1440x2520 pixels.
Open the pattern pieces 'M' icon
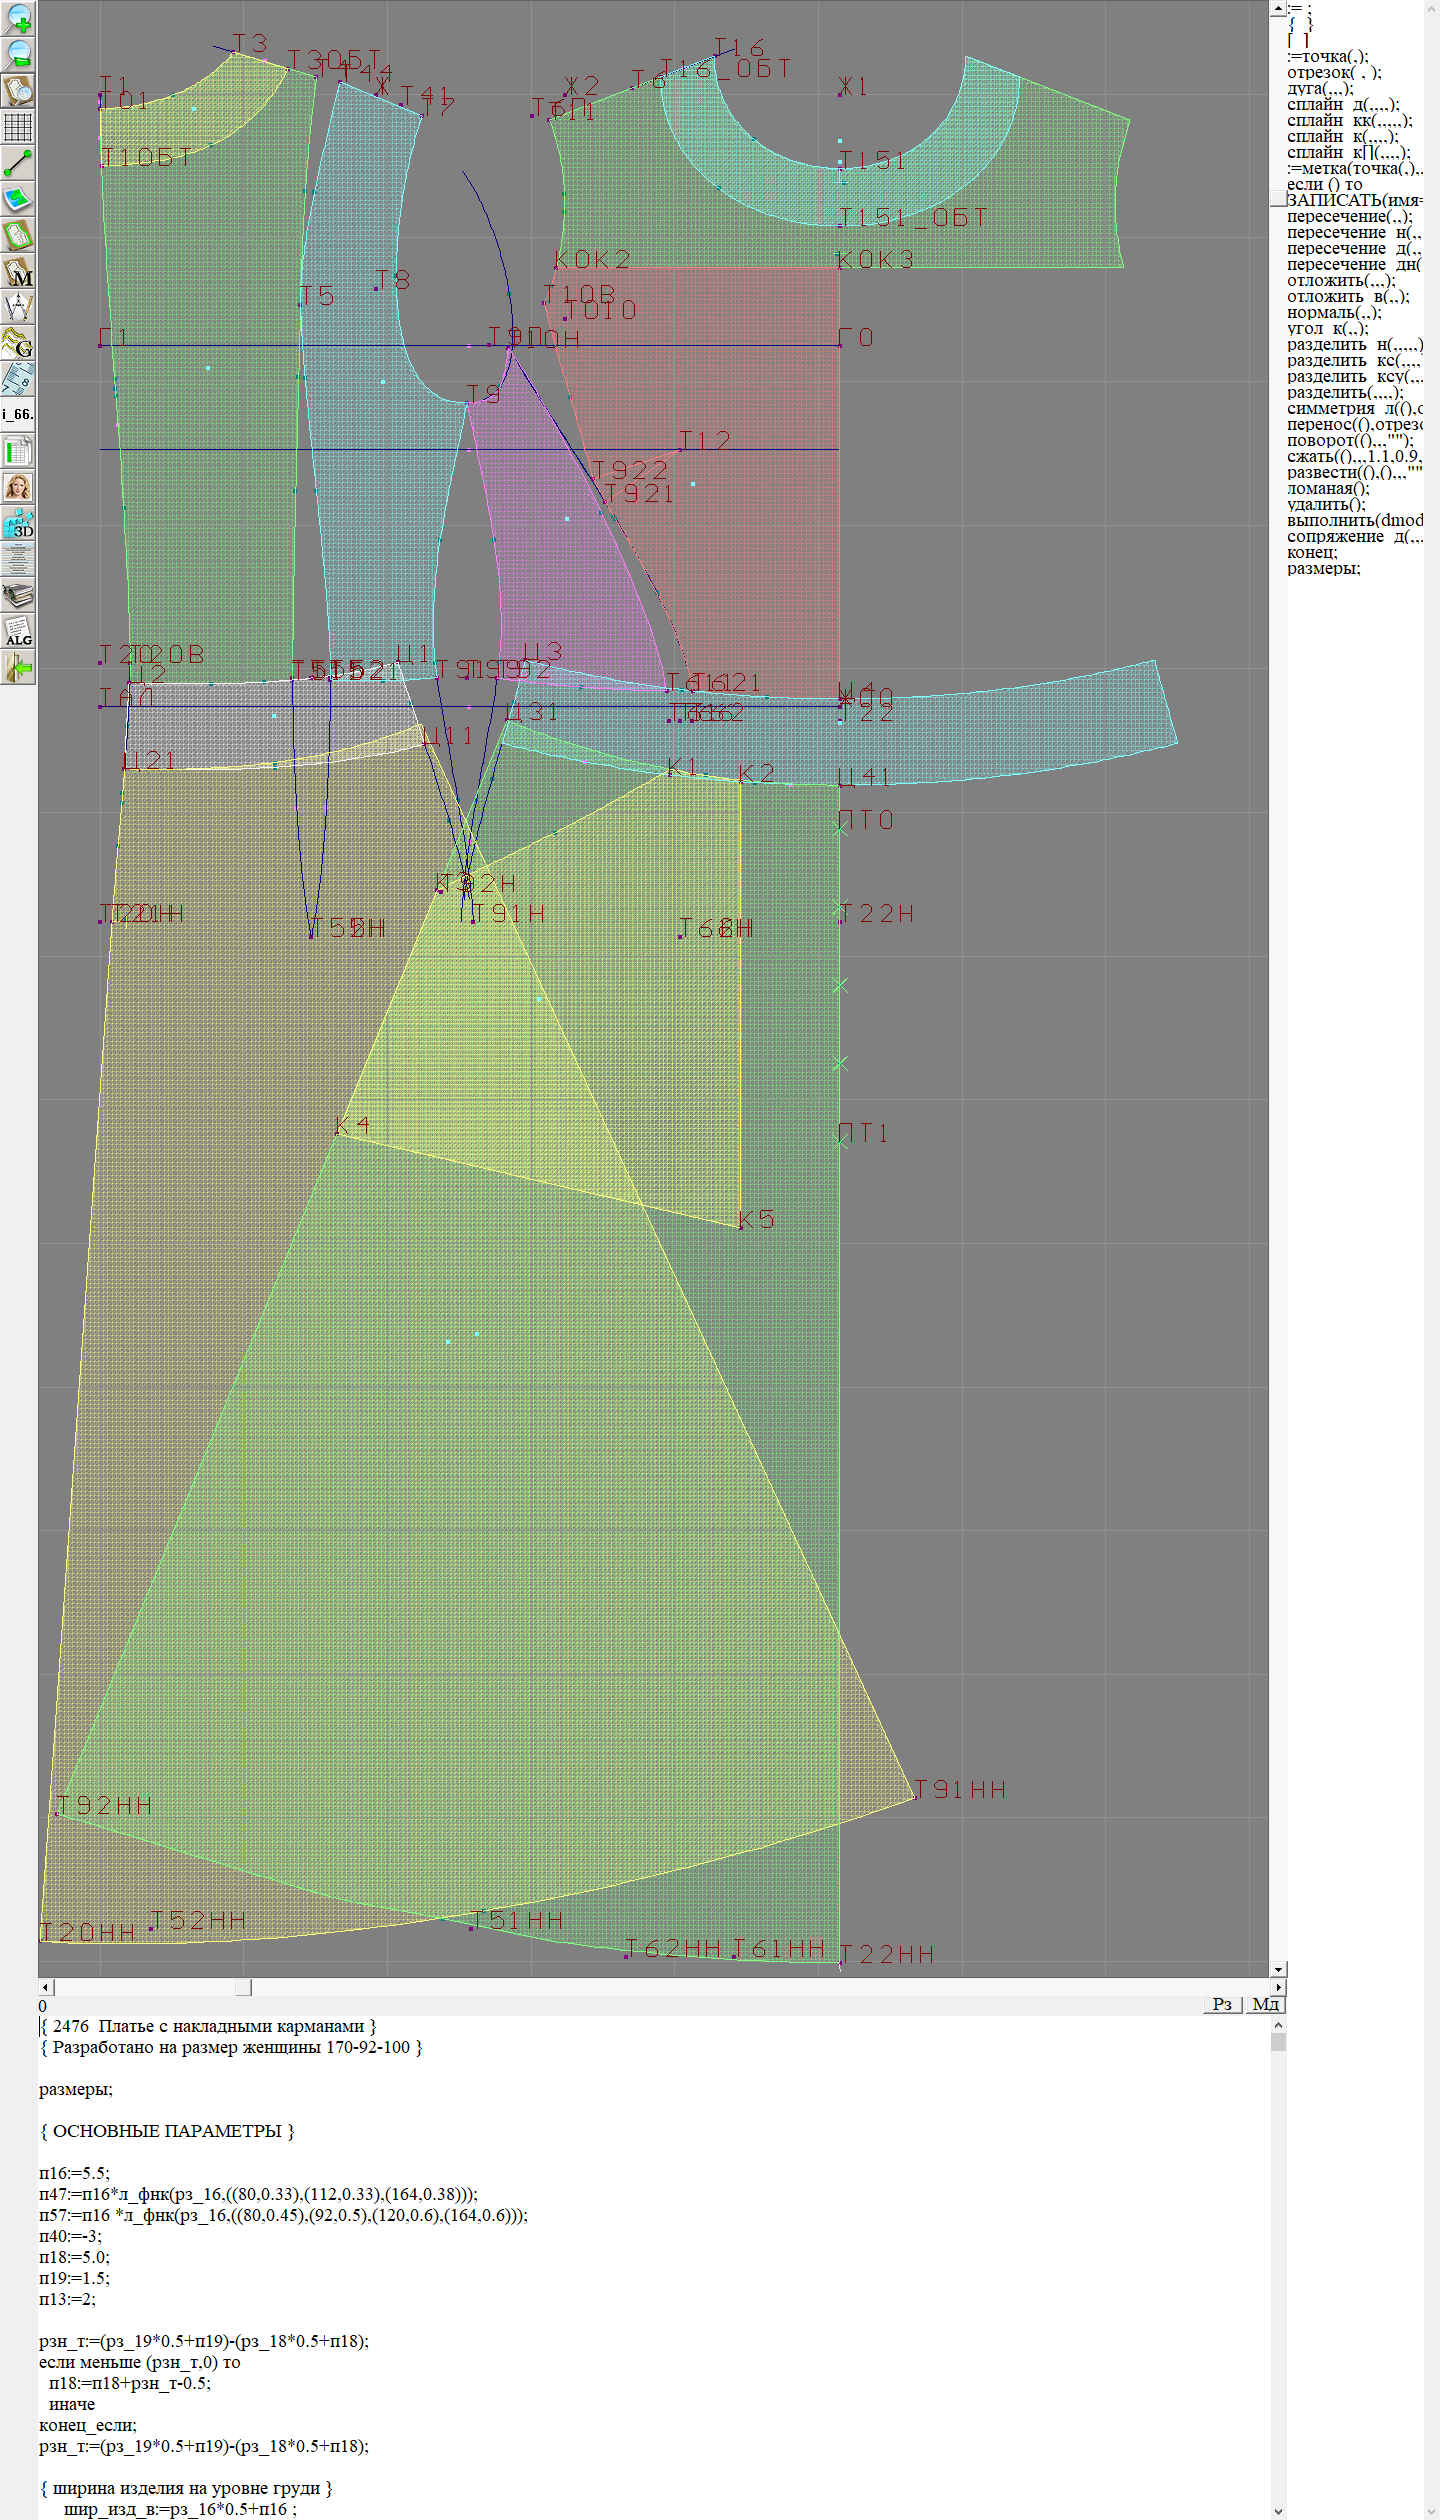[18, 271]
